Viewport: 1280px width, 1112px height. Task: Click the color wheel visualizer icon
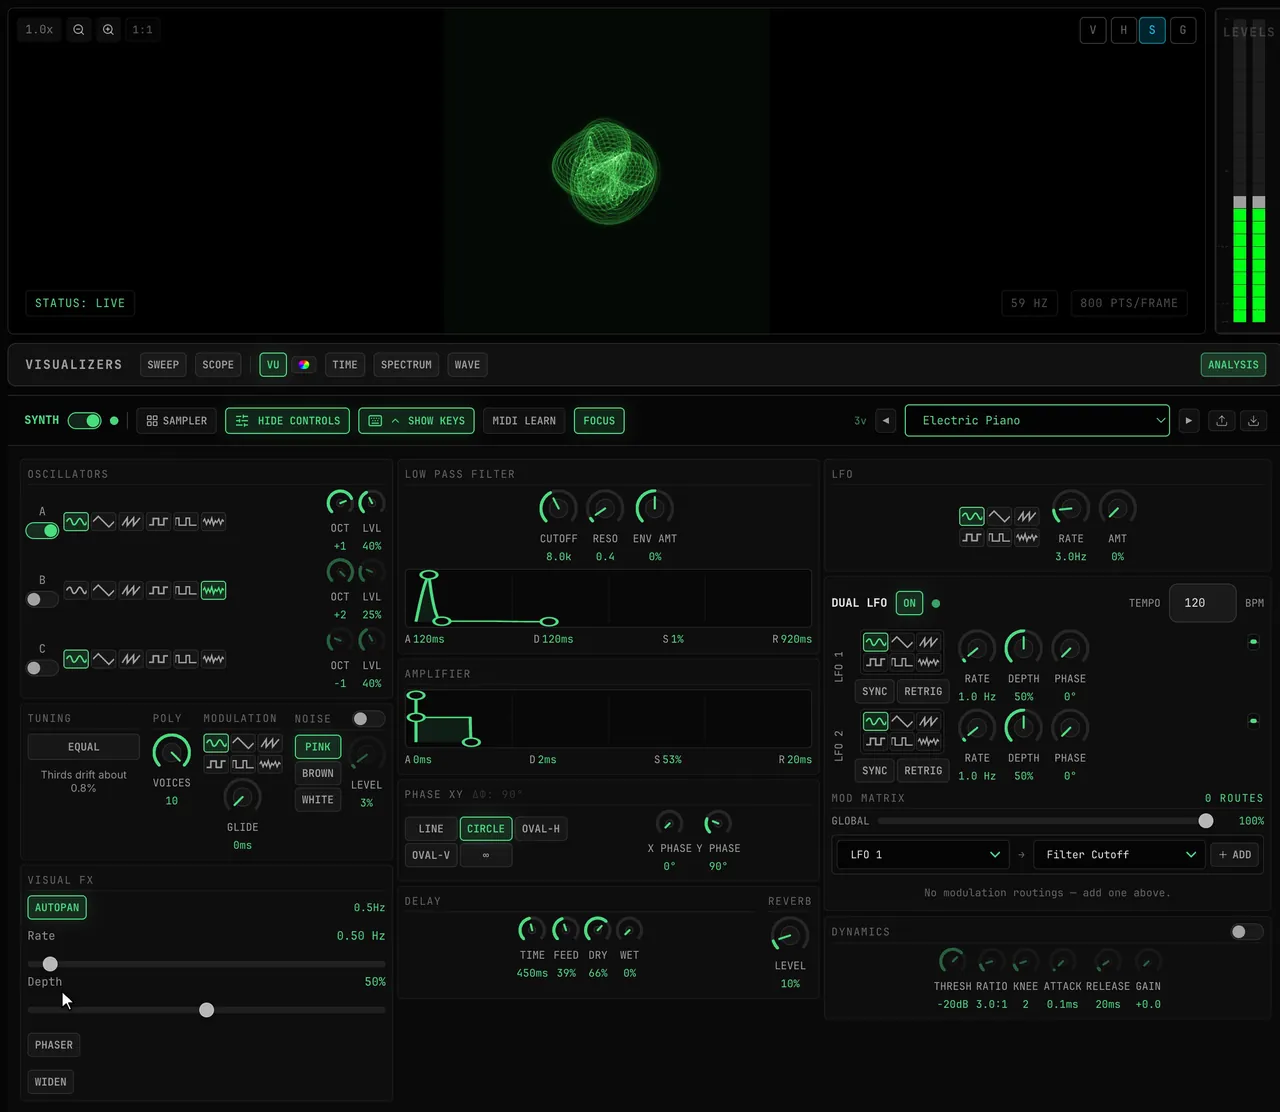(x=304, y=365)
